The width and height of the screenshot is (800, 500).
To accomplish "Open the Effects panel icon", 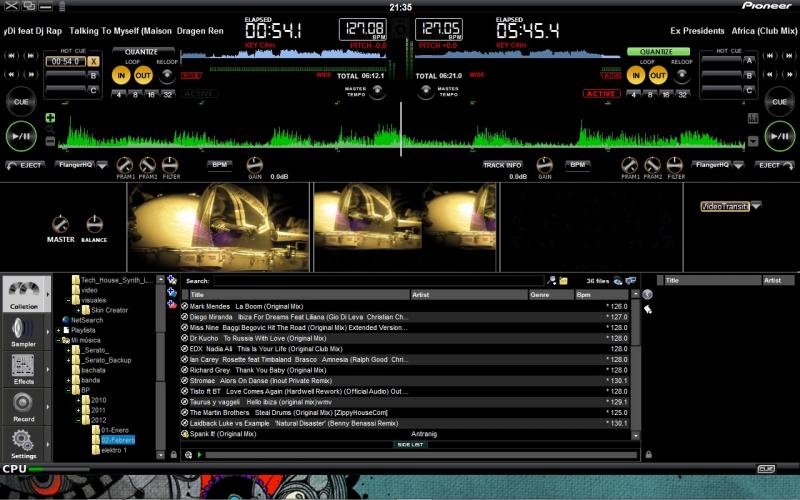I will click(x=23, y=366).
